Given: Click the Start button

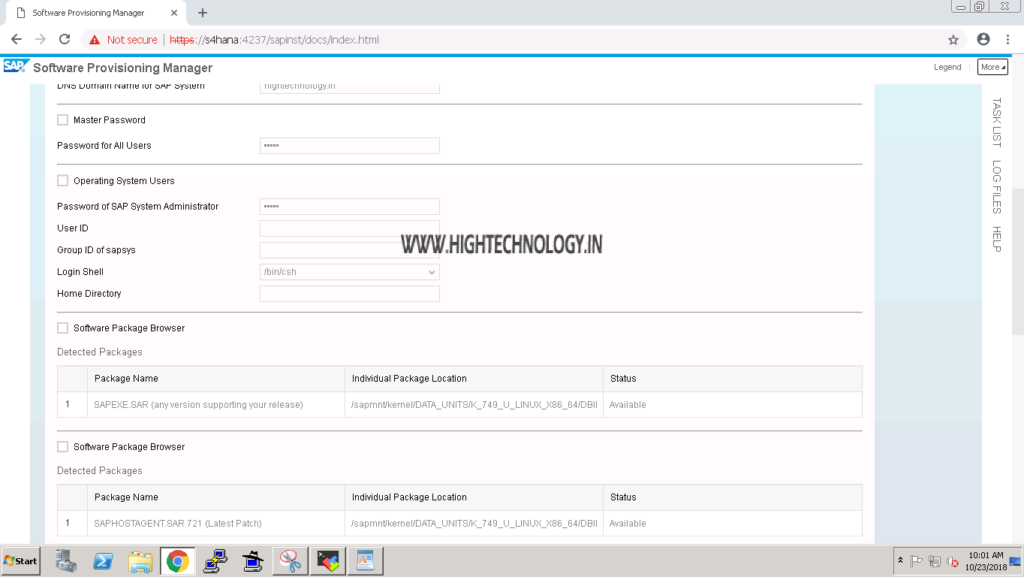Looking at the screenshot, I should [20, 561].
